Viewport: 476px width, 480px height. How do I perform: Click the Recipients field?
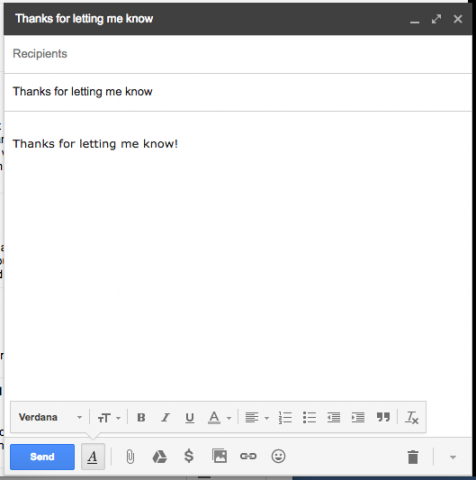pyautogui.click(x=238, y=54)
